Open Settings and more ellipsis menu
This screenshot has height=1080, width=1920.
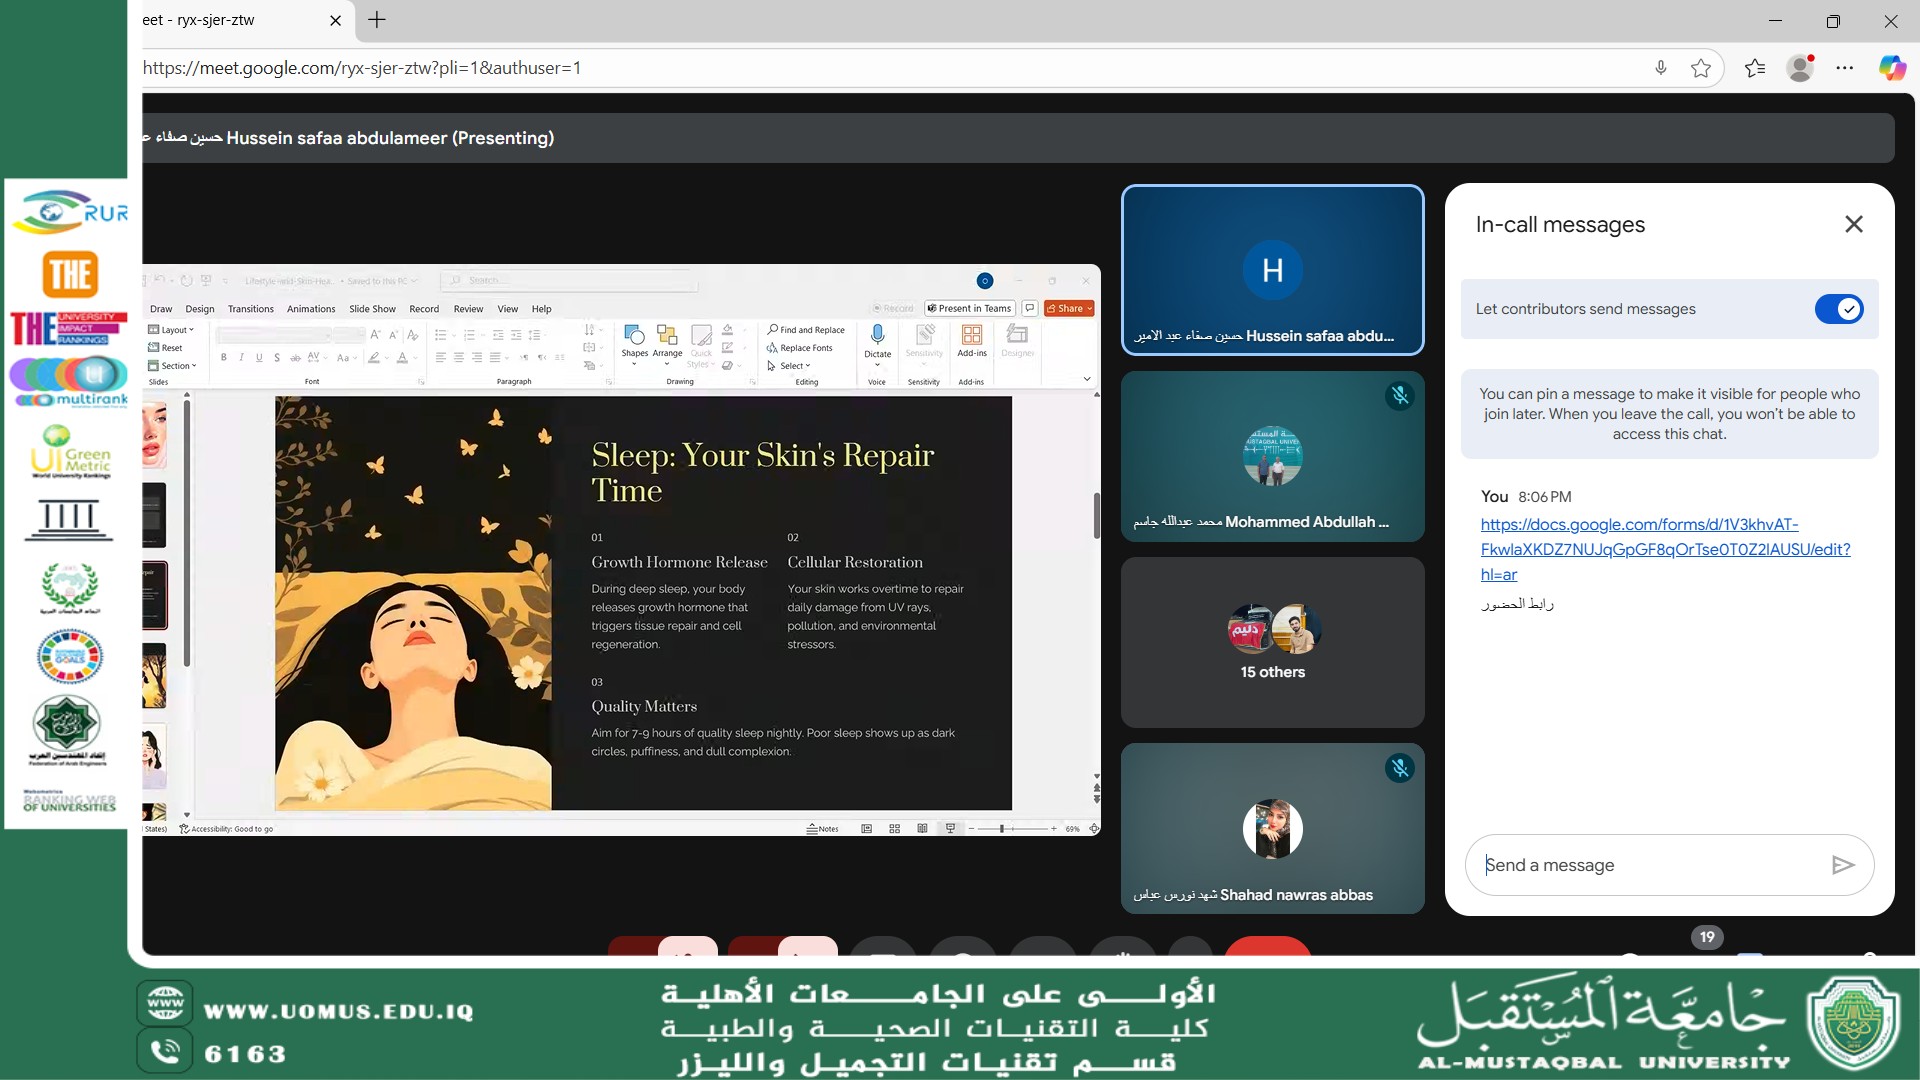click(1845, 68)
